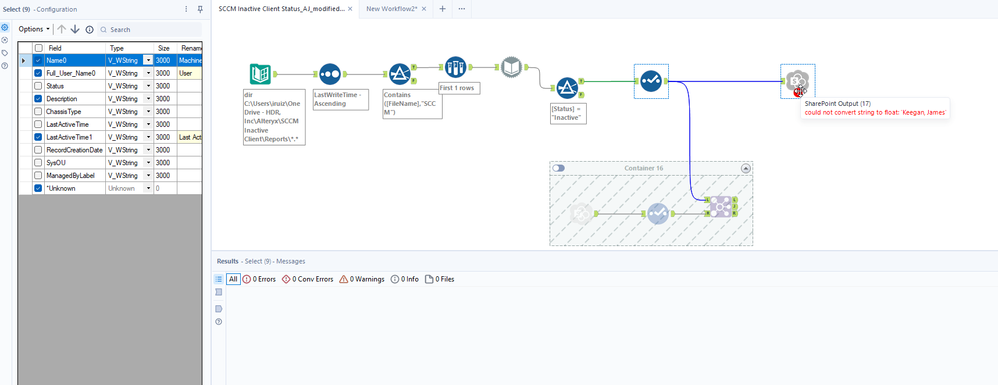This screenshot has height=385, width=998.
Task: Check the RecordCreationDate field checkbox
Action: pyautogui.click(x=38, y=150)
